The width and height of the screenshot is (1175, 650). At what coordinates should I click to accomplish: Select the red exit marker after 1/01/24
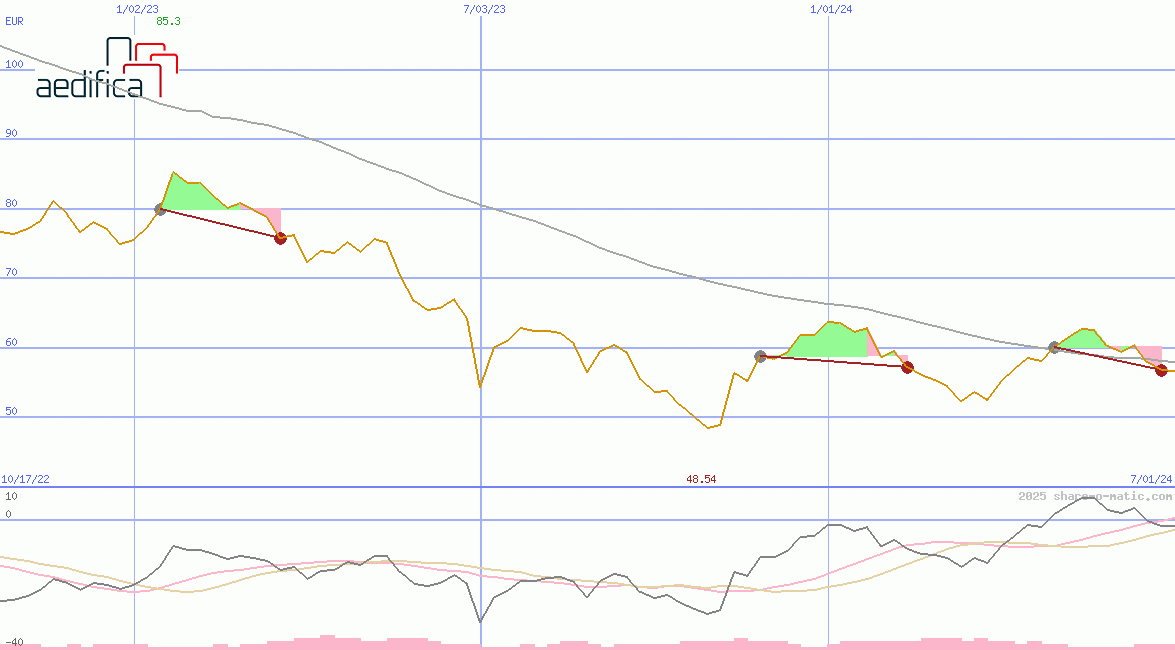907,368
